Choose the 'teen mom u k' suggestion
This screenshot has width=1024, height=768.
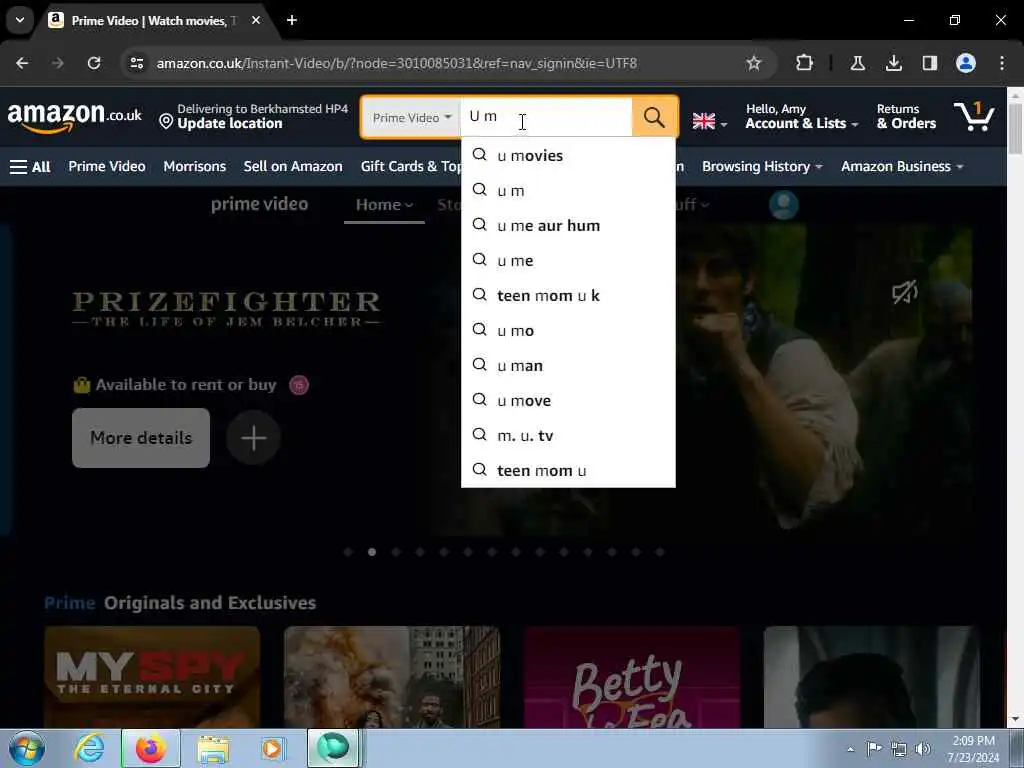[568, 295]
